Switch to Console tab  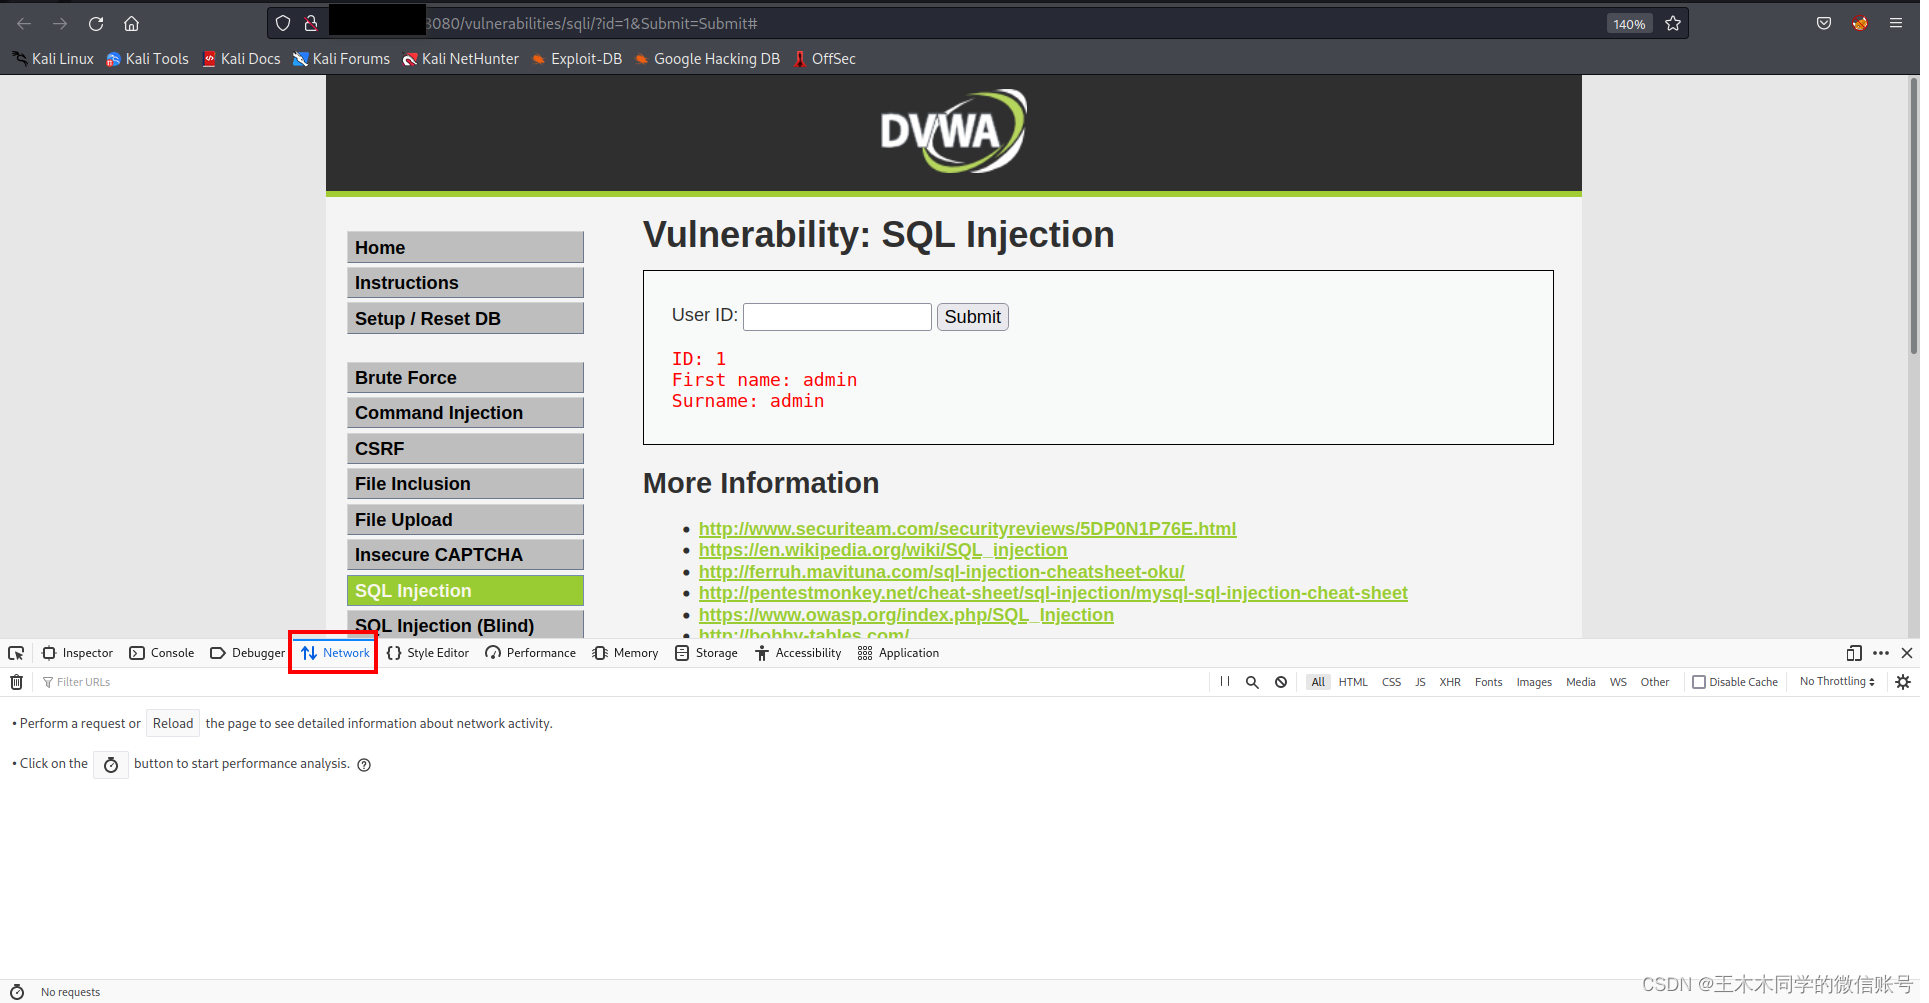tap(162, 653)
